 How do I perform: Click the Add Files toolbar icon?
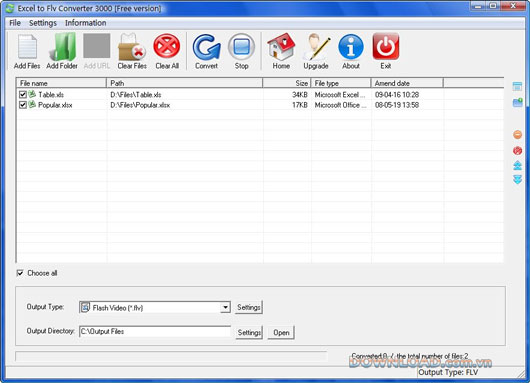pos(27,47)
